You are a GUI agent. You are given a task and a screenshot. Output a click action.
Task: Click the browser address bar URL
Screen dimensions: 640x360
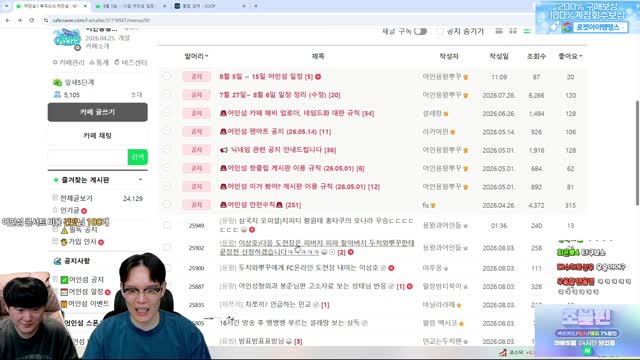pyautogui.click(x=101, y=20)
